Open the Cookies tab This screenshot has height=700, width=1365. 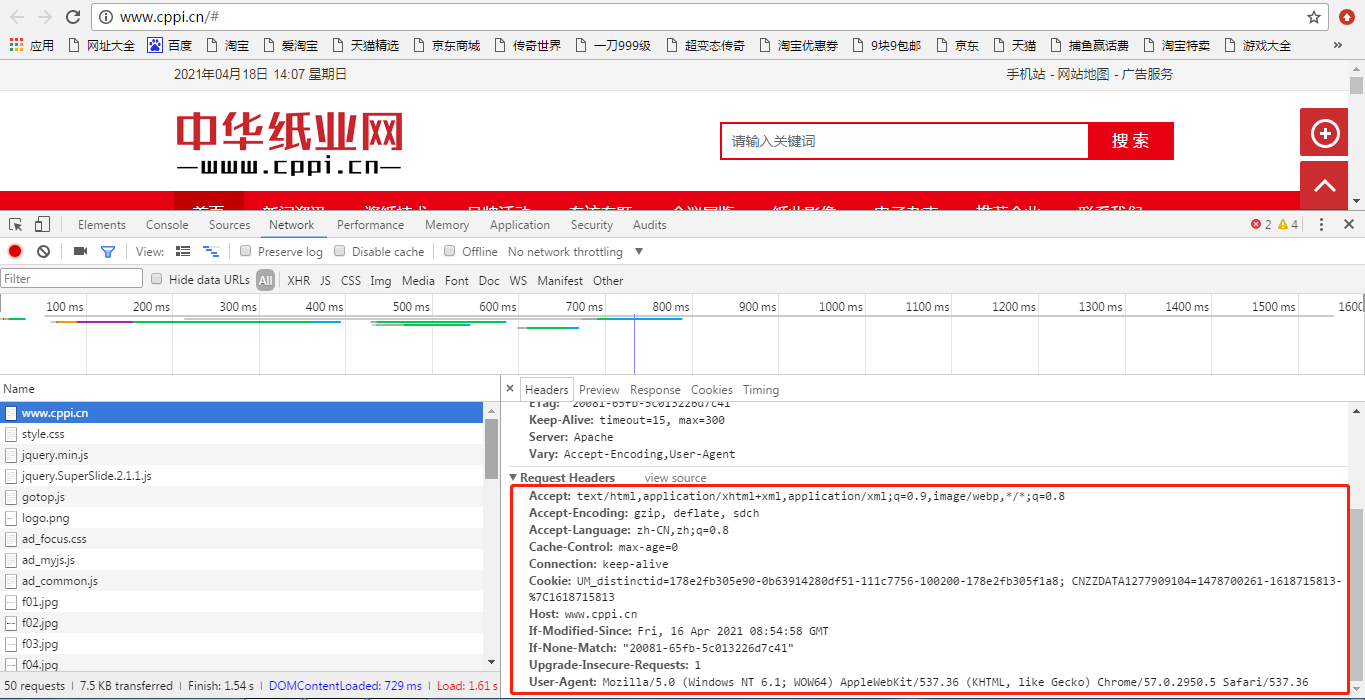coord(712,390)
